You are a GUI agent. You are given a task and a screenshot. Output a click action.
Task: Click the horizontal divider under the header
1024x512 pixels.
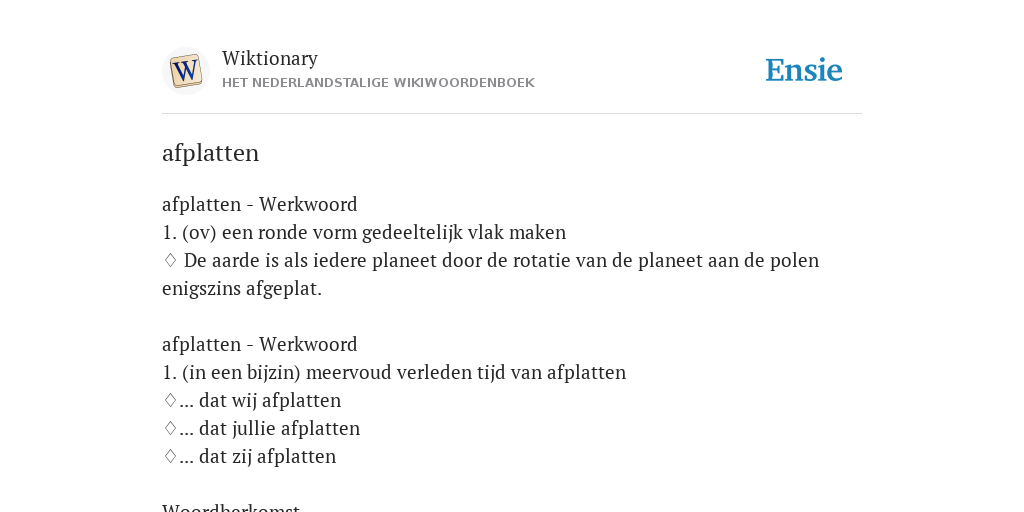(x=512, y=114)
